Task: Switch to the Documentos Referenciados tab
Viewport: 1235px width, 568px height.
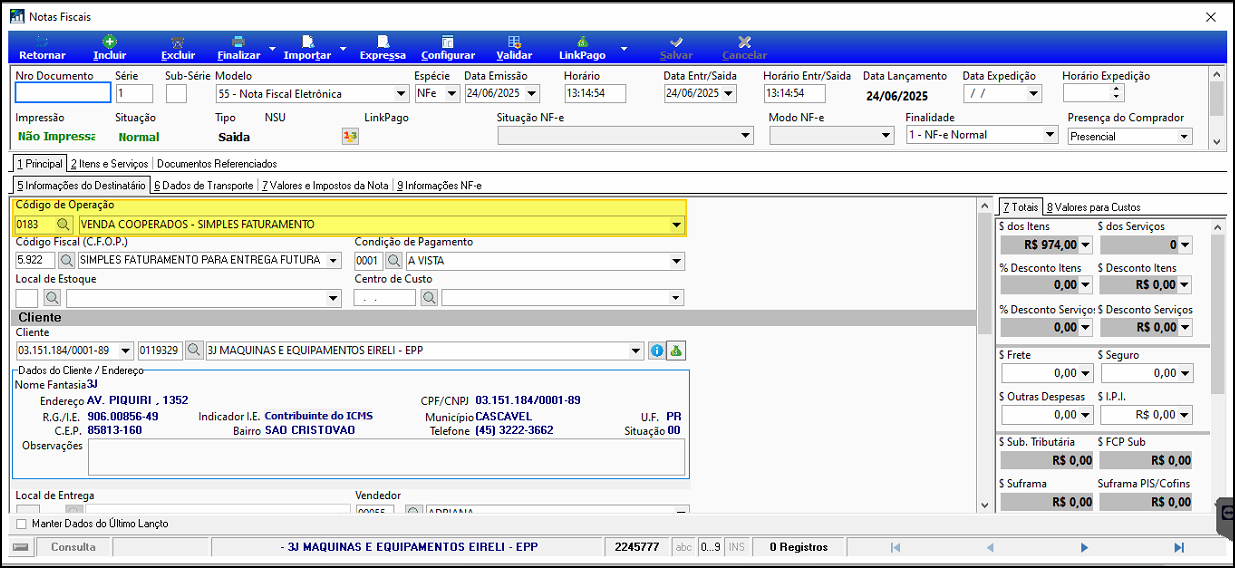Action: [217, 163]
